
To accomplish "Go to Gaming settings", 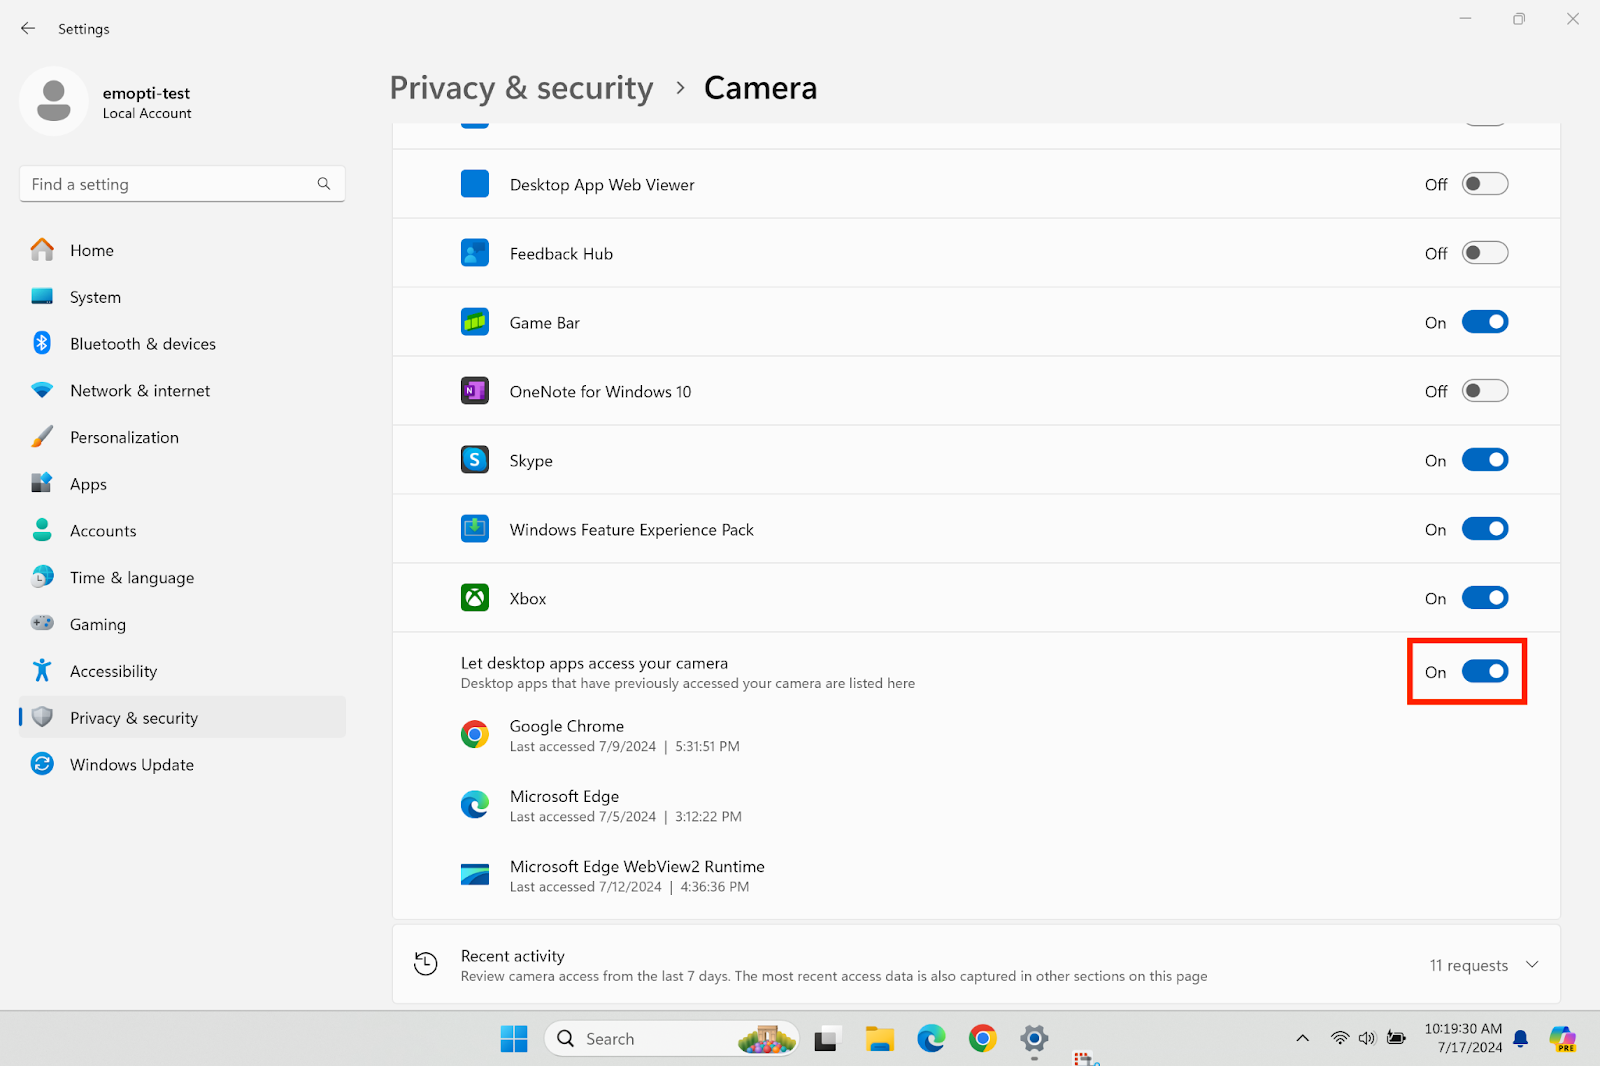I will [182, 624].
